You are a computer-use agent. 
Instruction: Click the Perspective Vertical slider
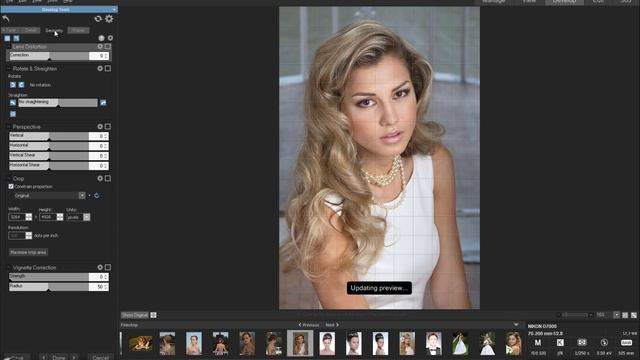pos(49,136)
